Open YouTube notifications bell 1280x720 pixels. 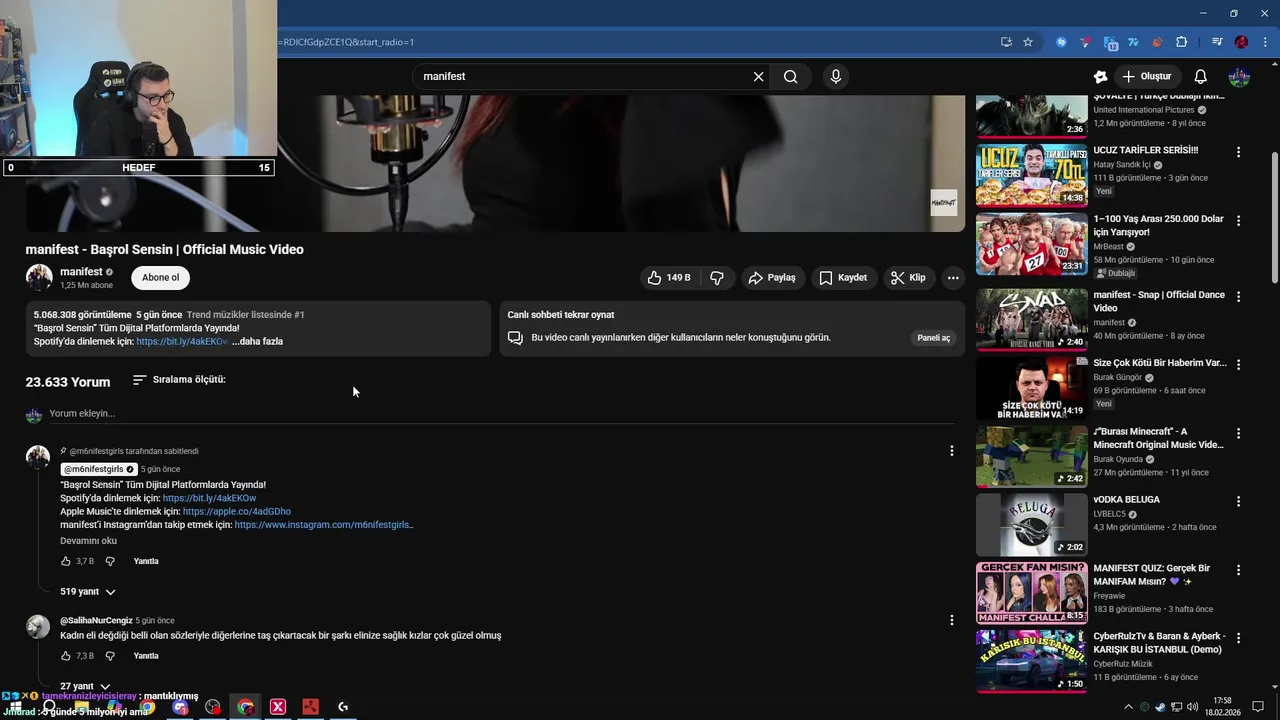(1201, 76)
